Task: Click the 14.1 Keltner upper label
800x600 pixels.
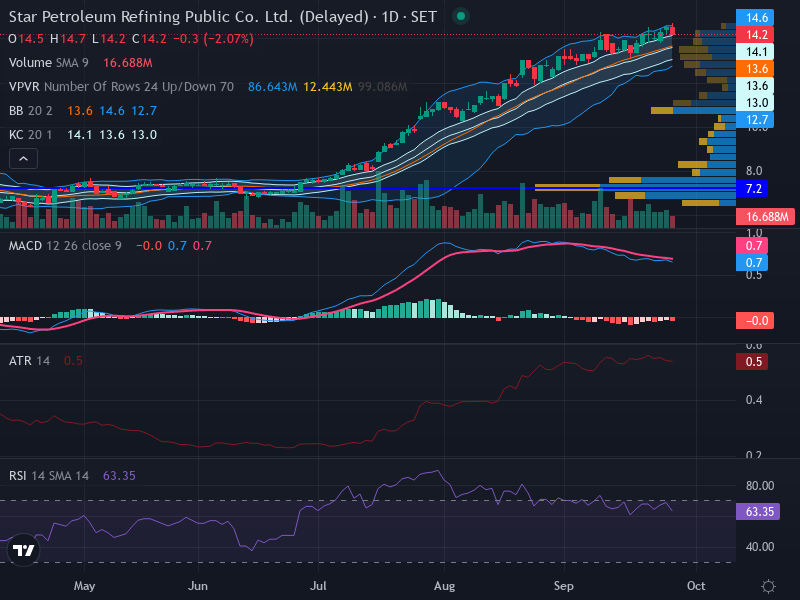Action: coord(755,52)
